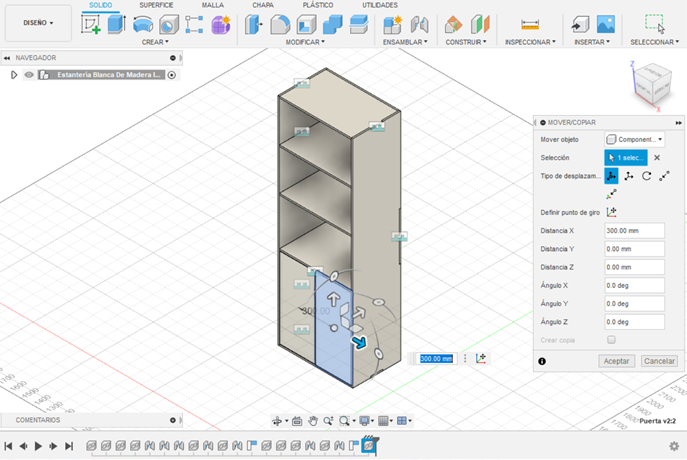
Task: Toggle visibility eye of Estantería component
Action: pyautogui.click(x=29, y=75)
